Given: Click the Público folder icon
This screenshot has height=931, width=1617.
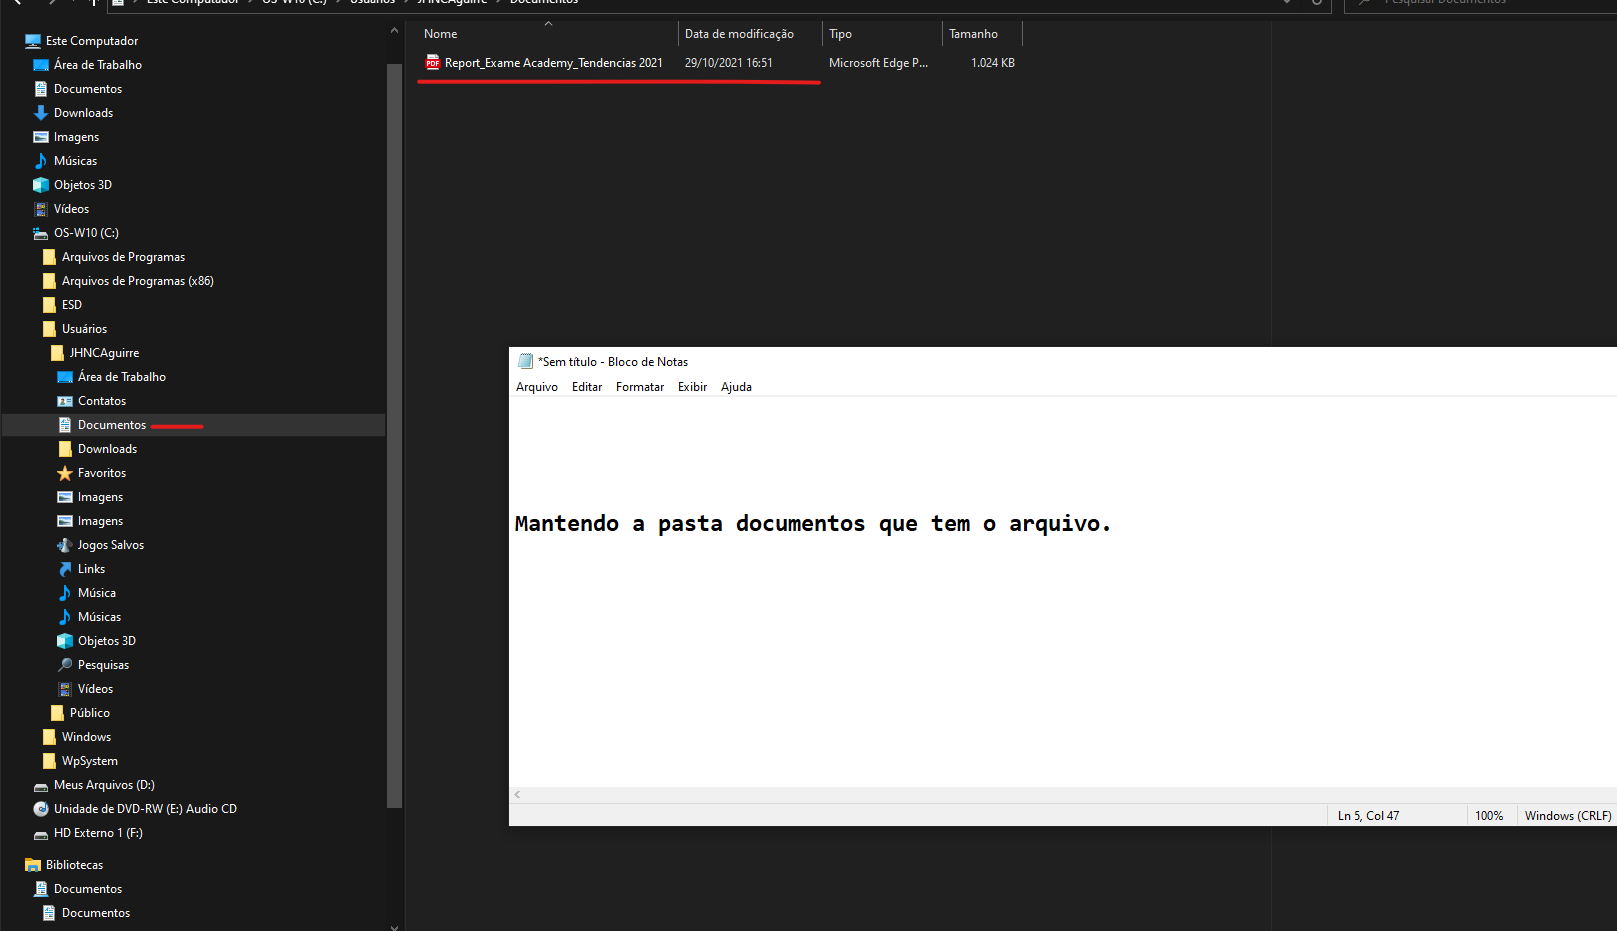Looking at the screenshot, I should [x=57, y=713].
